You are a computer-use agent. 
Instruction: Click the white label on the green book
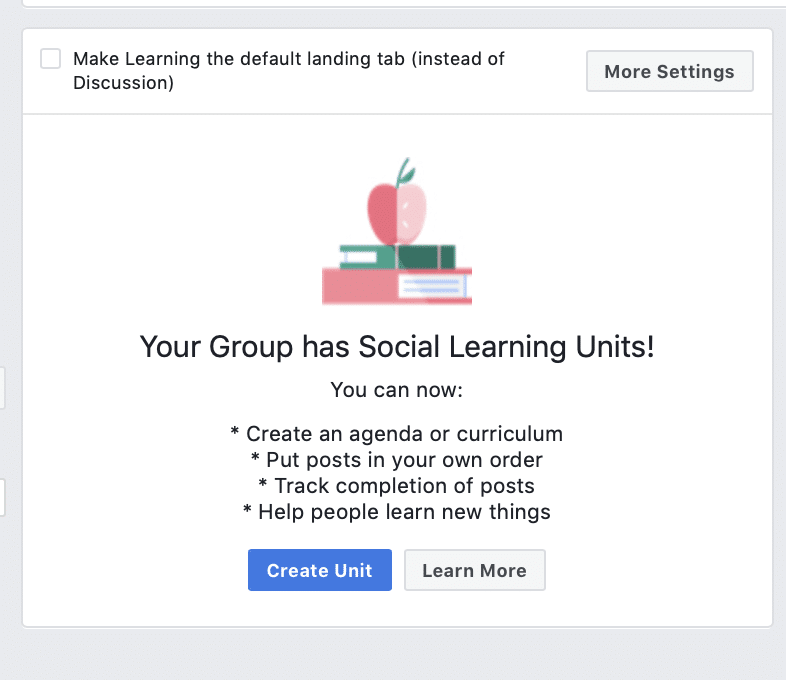tap(360, 258)
